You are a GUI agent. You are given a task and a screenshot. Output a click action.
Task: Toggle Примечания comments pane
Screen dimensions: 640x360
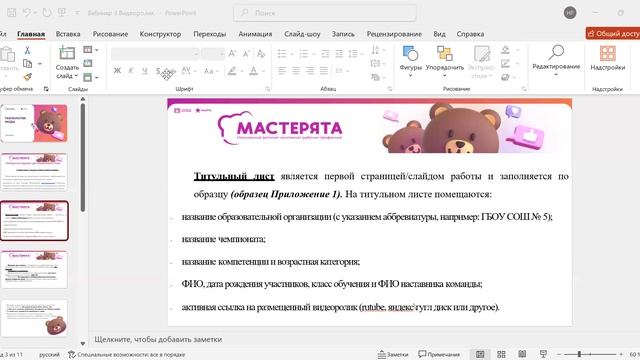[439, 354]
